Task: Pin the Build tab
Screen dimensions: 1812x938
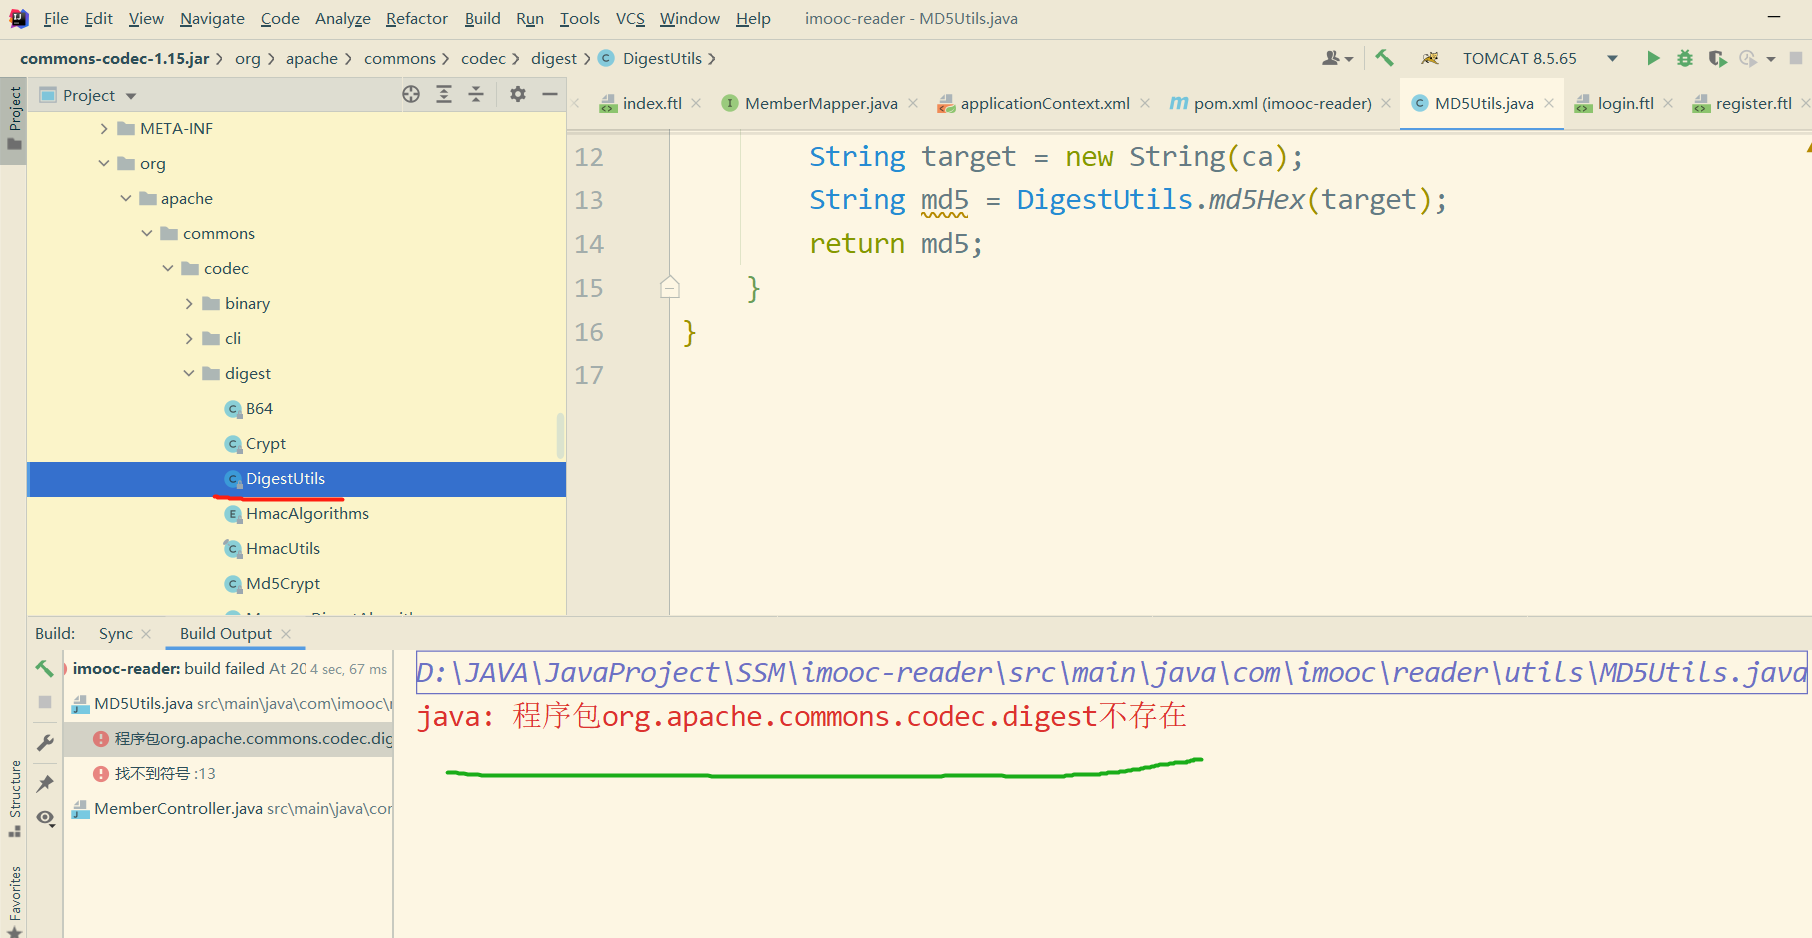Action: [x=45, y=784]
